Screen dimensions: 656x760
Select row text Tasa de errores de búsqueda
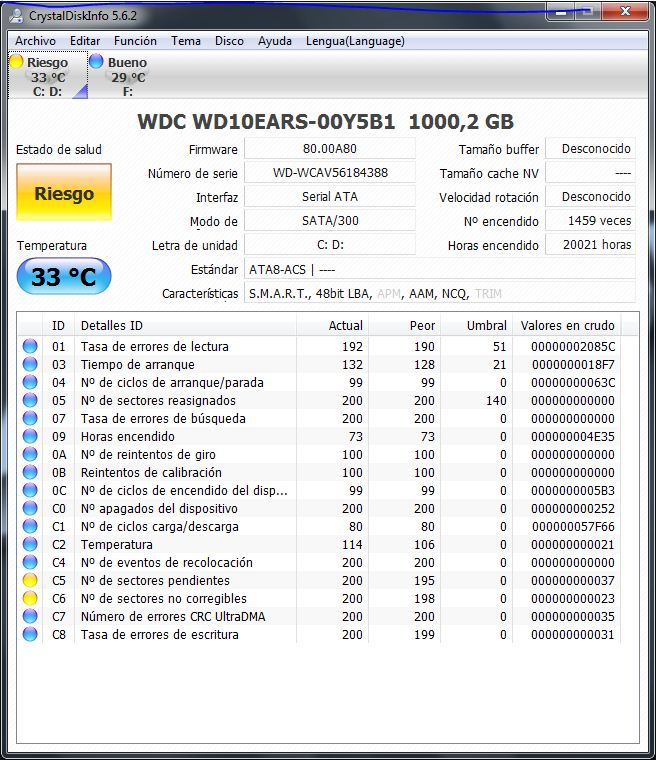click(x=163, y=418)
